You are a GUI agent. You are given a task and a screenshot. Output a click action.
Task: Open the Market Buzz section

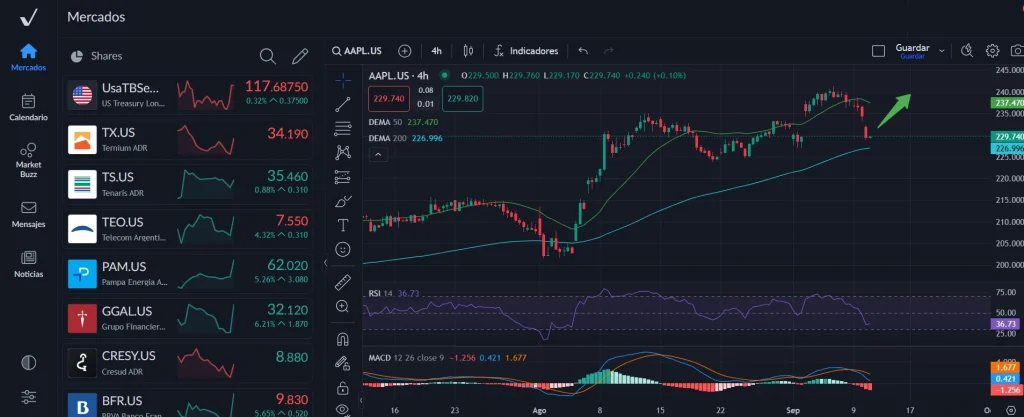(x=28, y=161)
